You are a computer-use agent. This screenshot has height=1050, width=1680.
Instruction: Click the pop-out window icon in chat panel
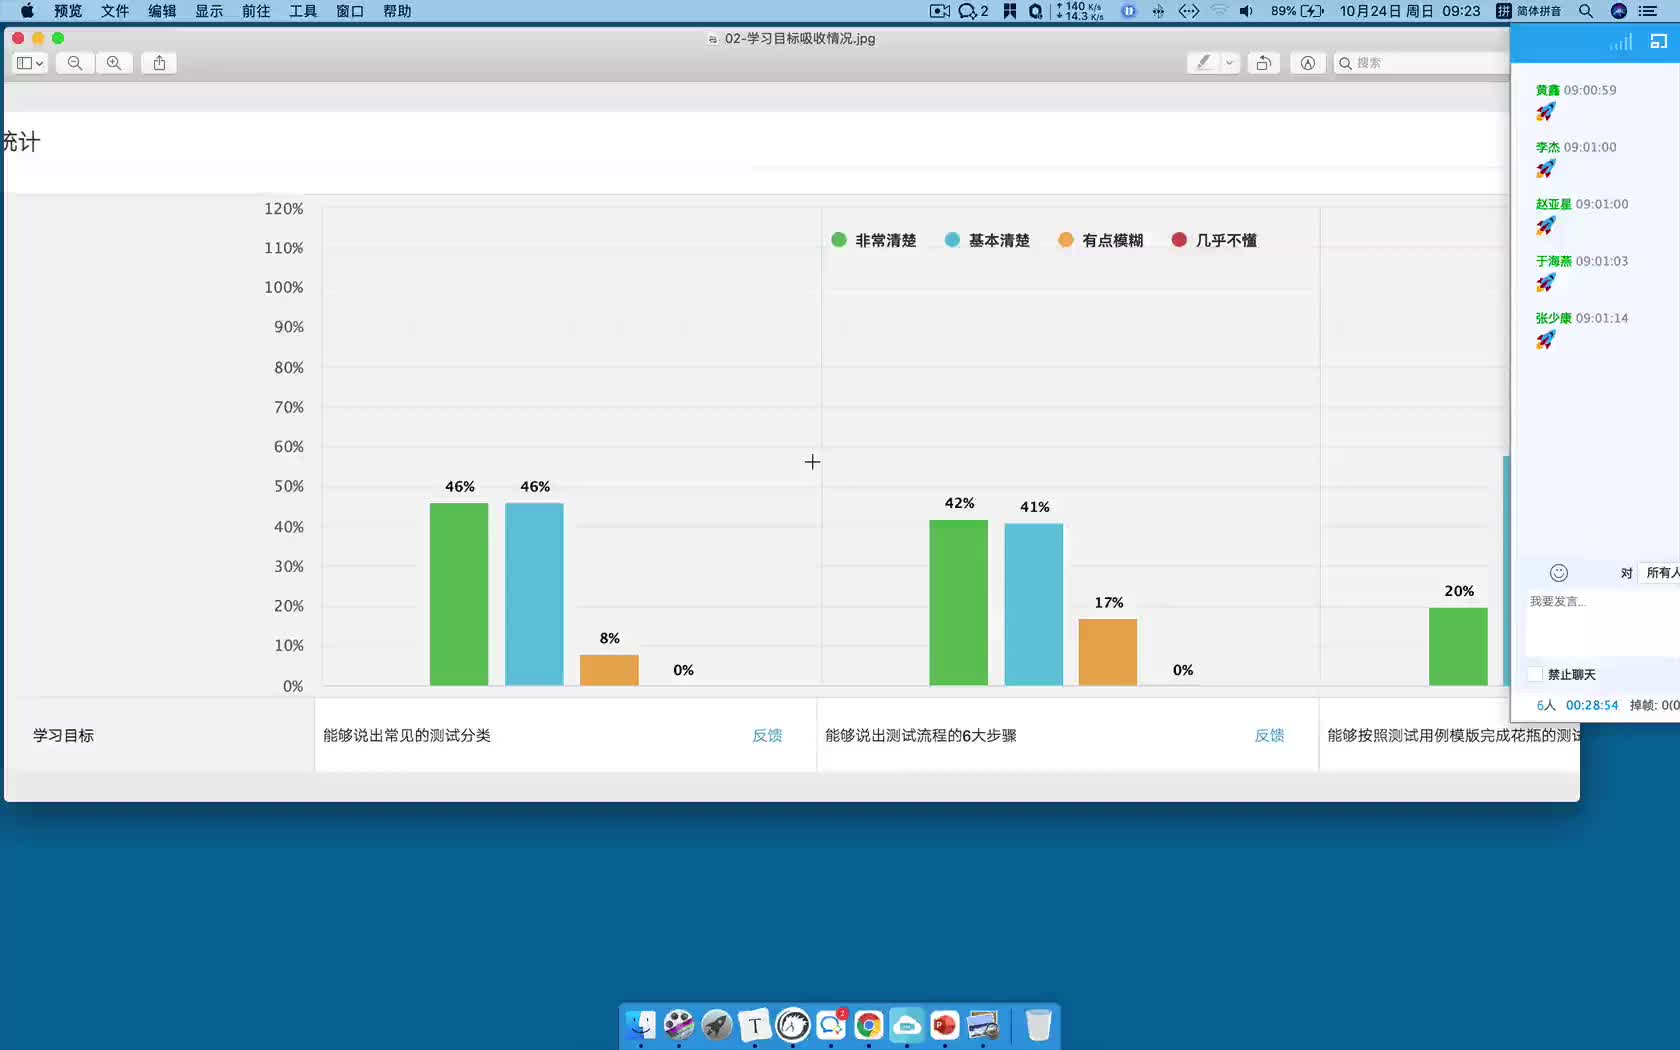(x=1659, y=42)
